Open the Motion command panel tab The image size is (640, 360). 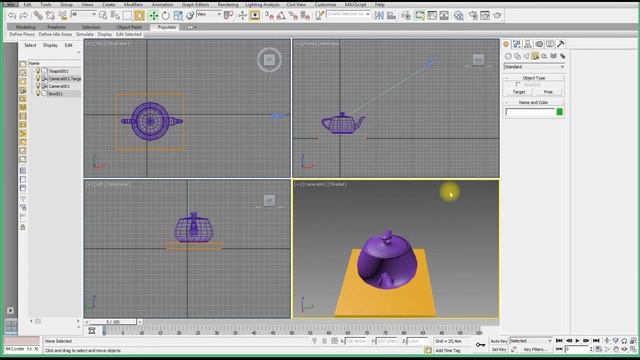(539, 44)
